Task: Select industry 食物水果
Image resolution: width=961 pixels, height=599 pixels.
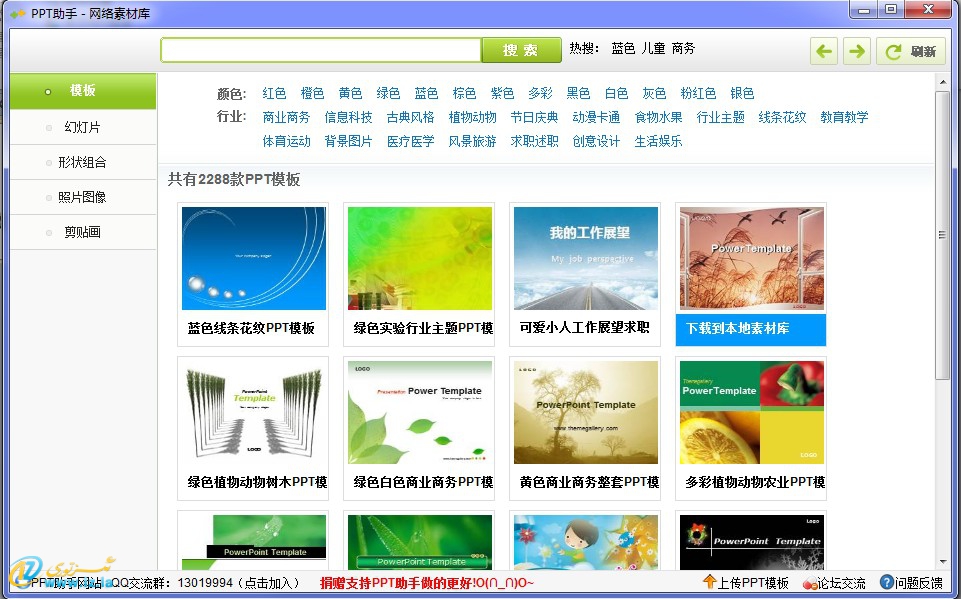Action: 658,117
